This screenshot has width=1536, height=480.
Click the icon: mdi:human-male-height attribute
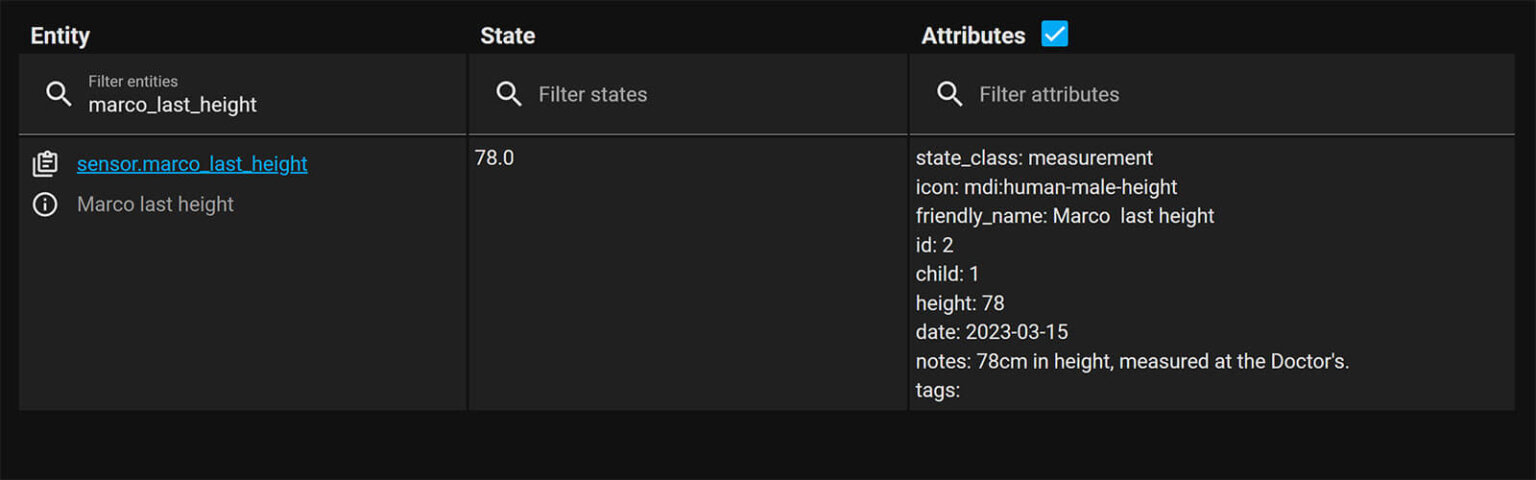coord(1046,187)
